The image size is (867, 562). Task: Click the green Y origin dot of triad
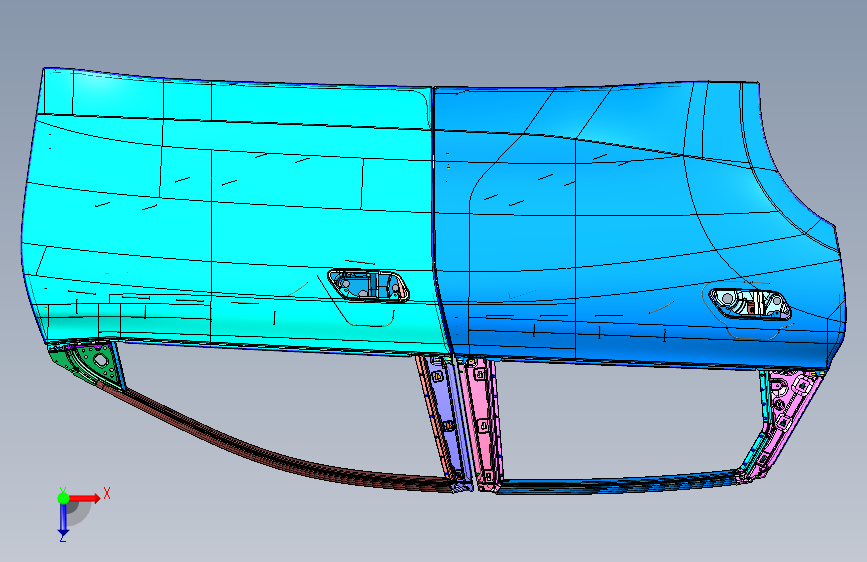[63, 498]
